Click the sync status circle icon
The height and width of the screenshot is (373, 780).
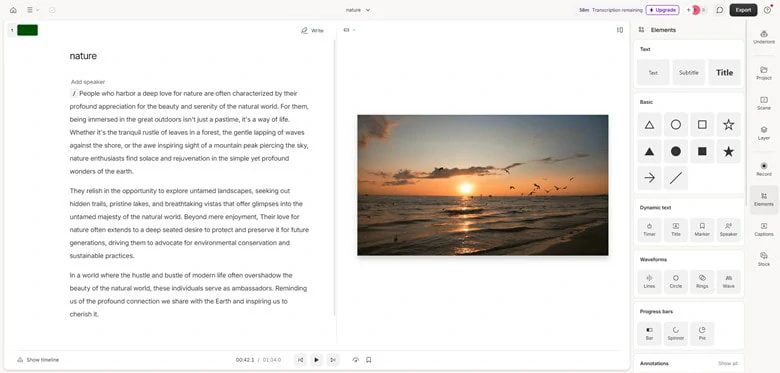(x=52, y=10)
